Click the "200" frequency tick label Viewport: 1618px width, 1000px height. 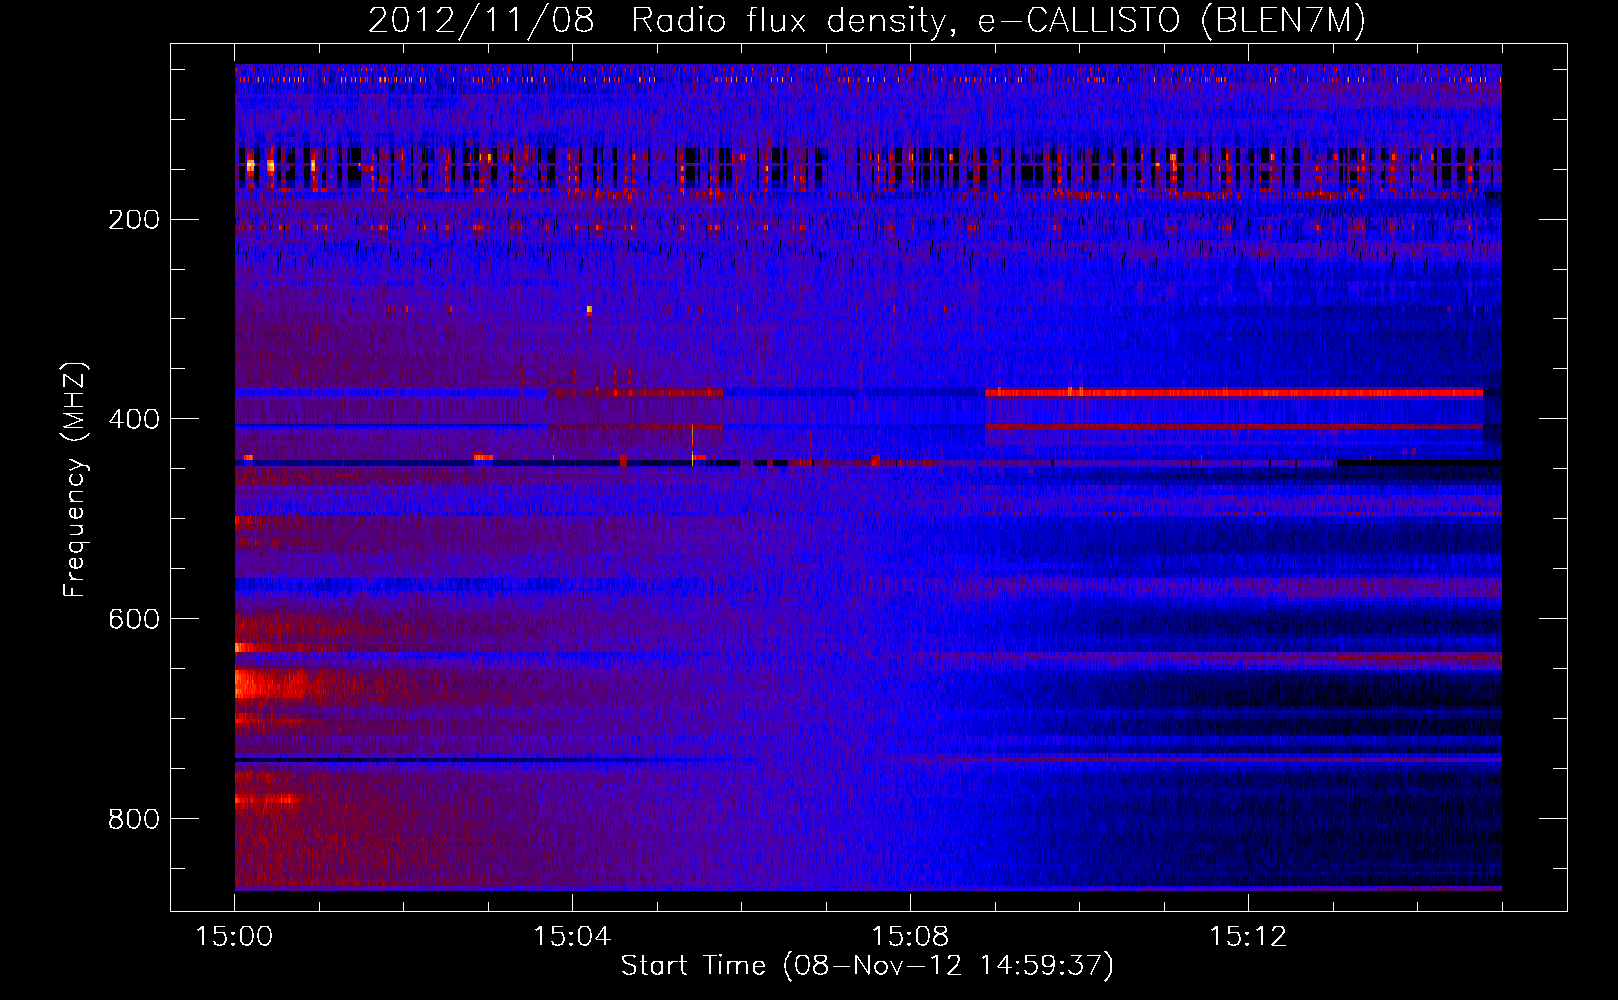134,219
